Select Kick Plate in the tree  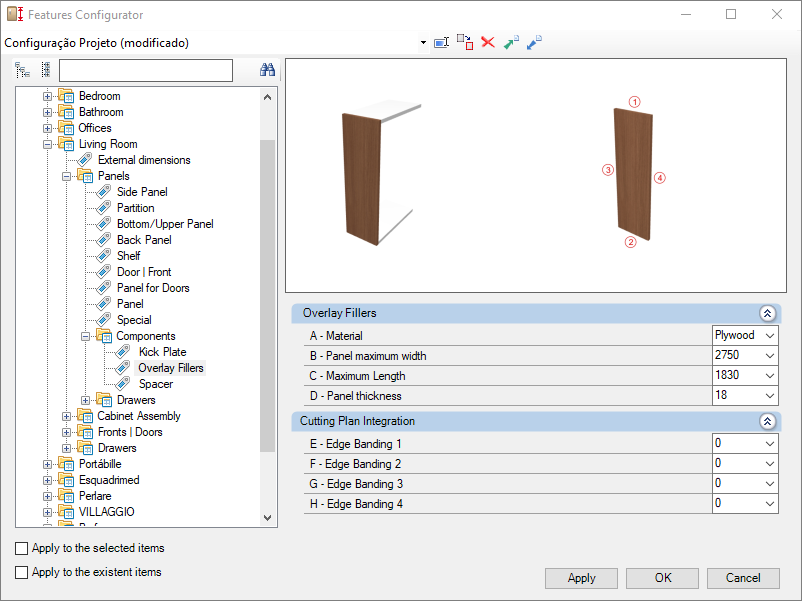pos(162,352)
